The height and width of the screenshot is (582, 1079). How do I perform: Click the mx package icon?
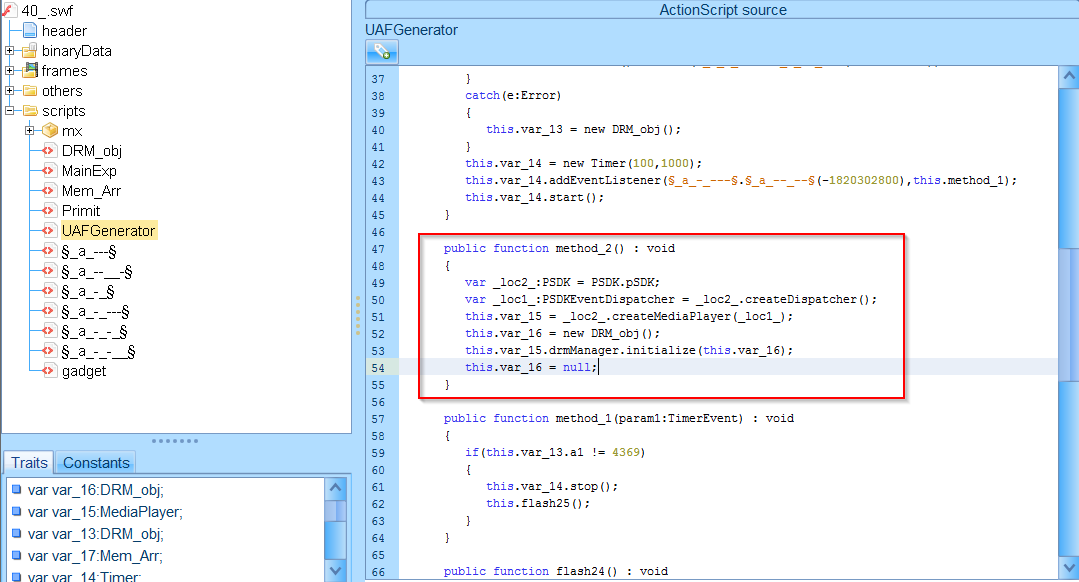(50, 131)
